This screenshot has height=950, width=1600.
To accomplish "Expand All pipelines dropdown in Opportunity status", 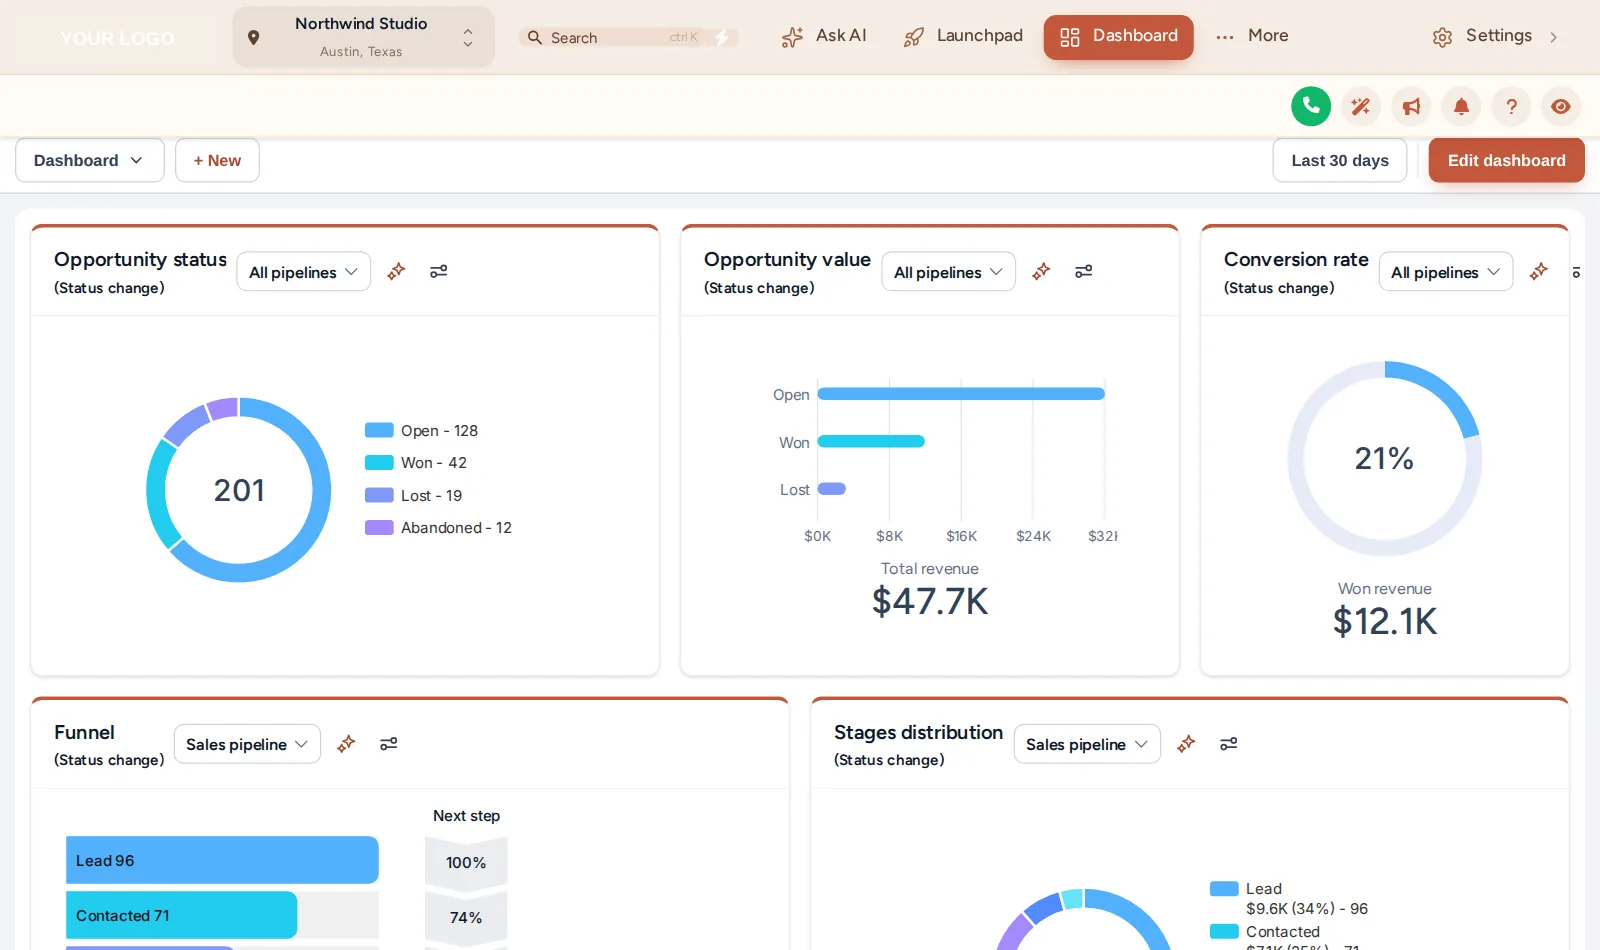I will coord(303,272).
